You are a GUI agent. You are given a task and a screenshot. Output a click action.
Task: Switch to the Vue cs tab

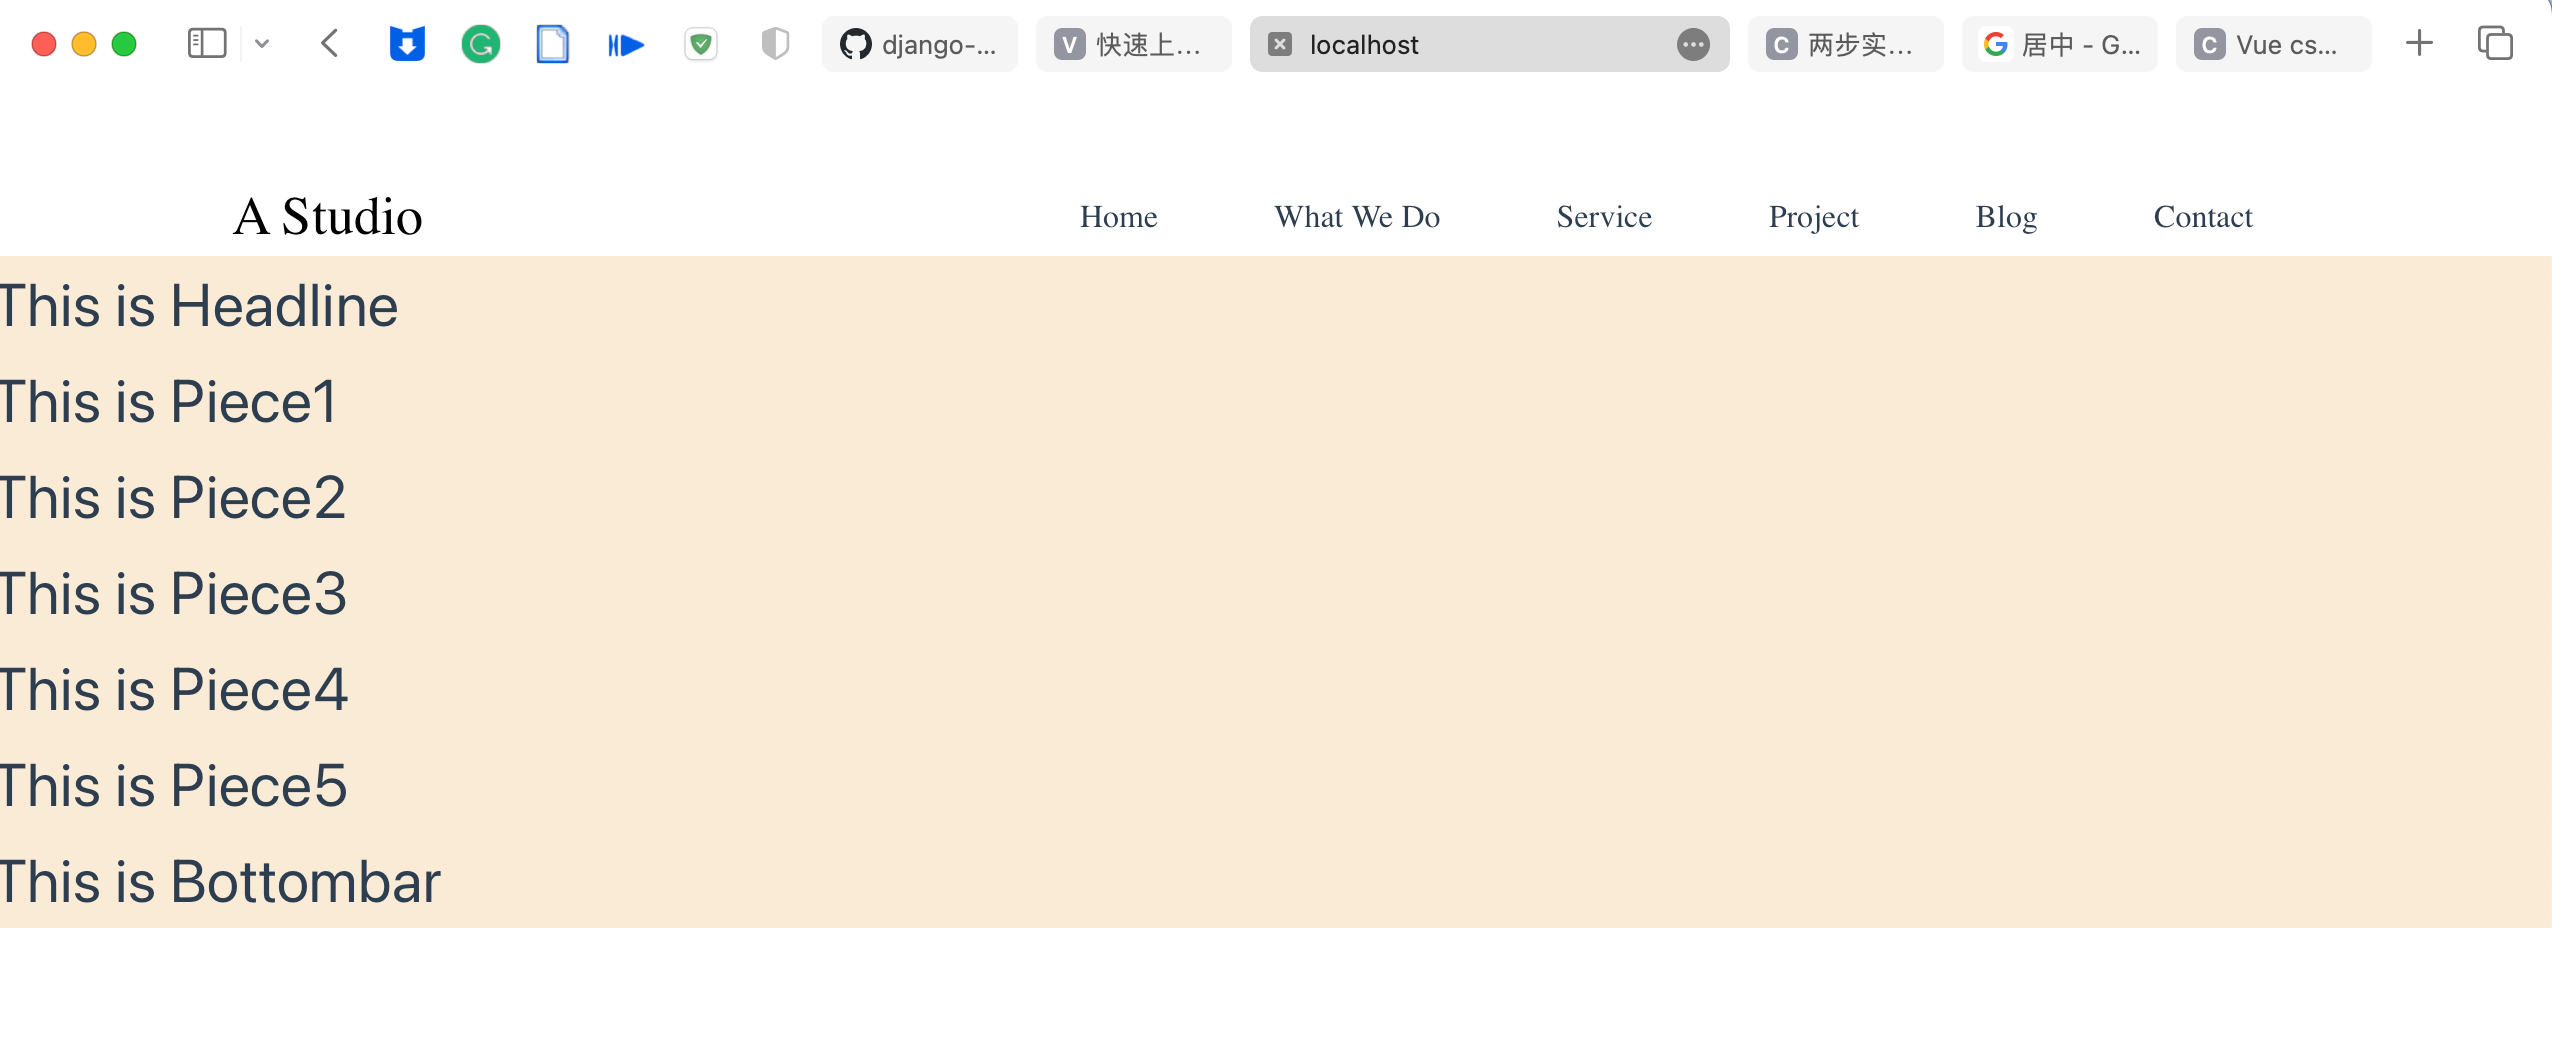2274,44
